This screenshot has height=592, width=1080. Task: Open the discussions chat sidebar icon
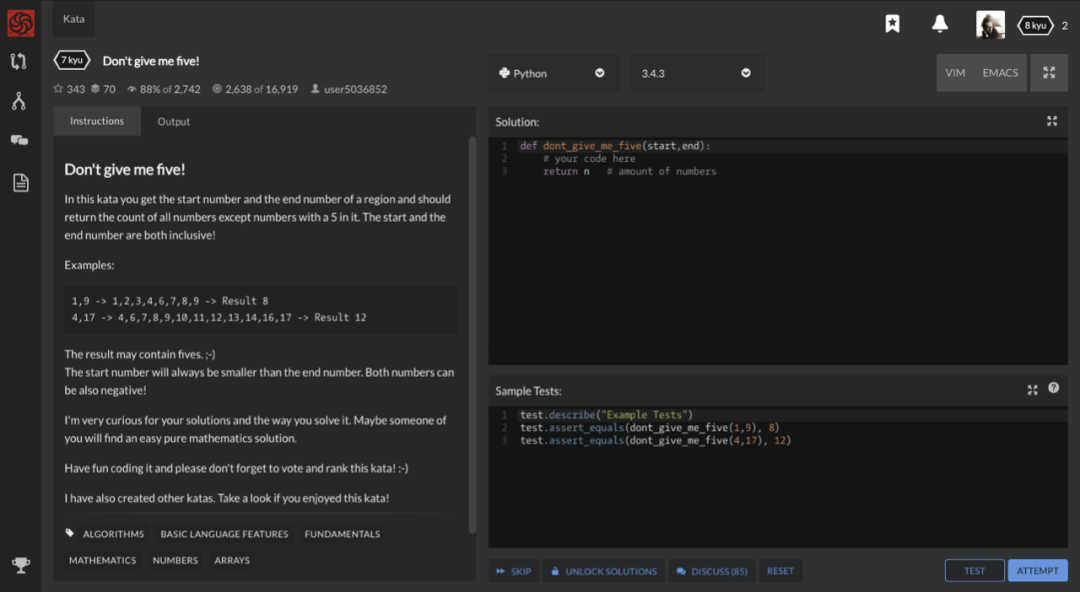point(19,141)
